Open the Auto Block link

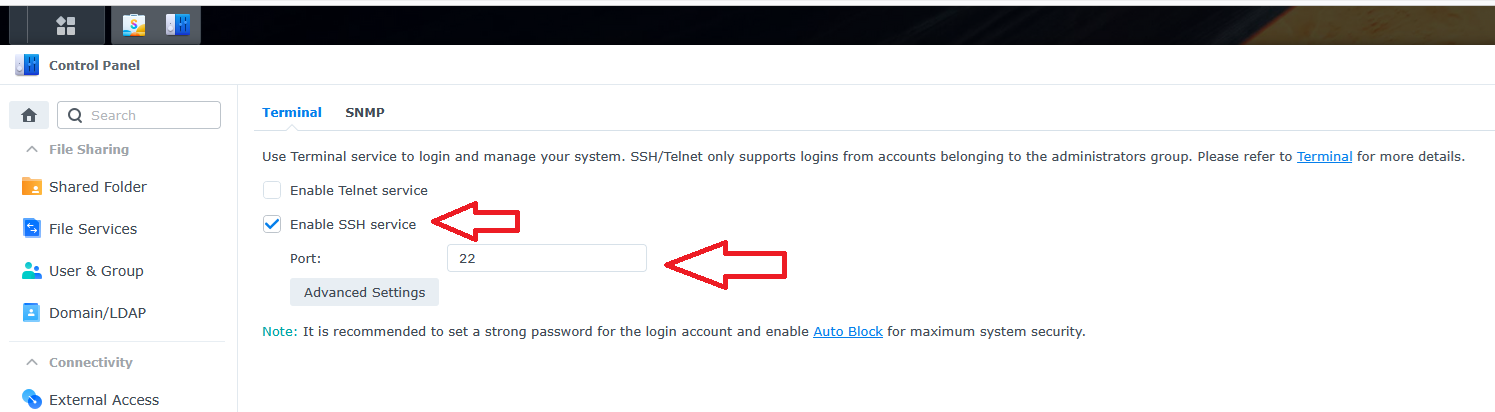tap(848, 331)
